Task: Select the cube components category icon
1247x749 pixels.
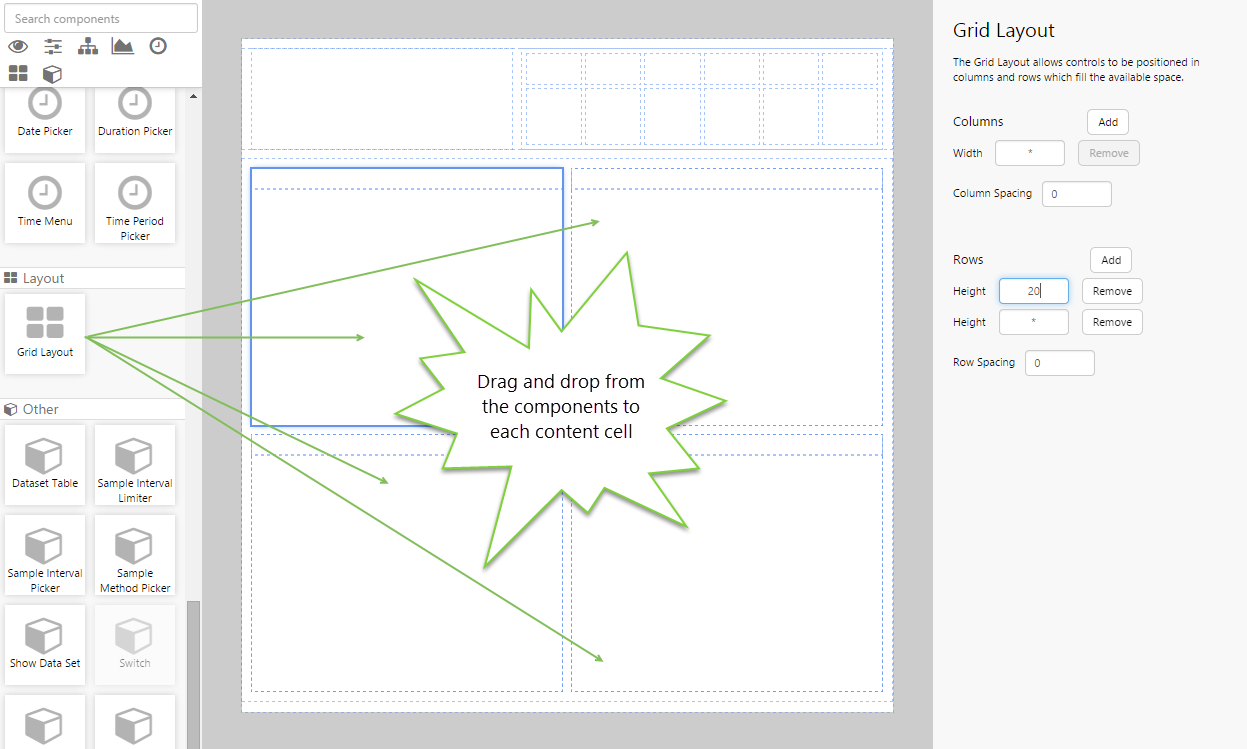Action: coord(52,73)
